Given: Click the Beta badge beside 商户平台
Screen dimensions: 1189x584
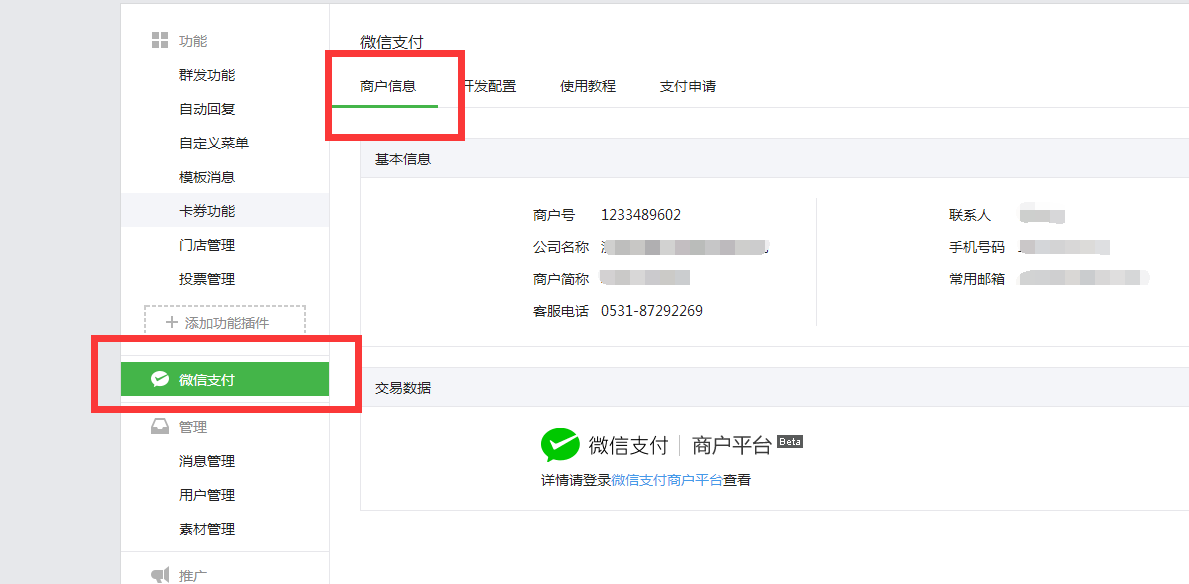Looking at the screenshot, I should click(790, 442).
